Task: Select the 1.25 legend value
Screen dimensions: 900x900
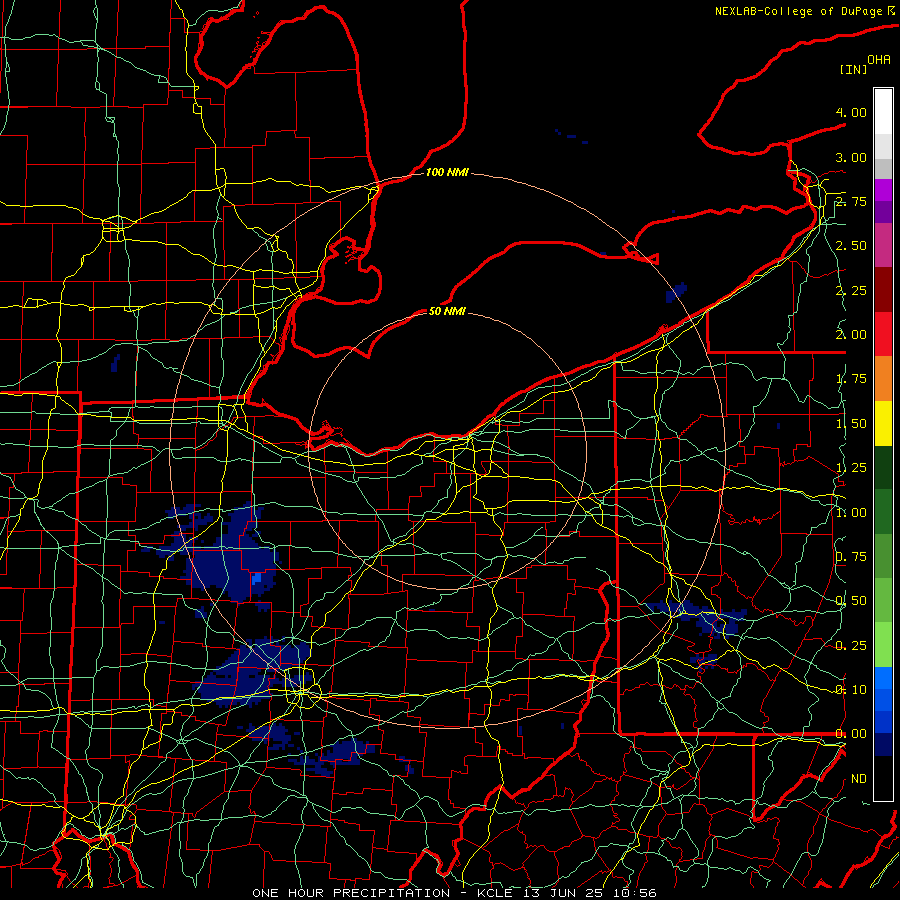Action: 851,468
